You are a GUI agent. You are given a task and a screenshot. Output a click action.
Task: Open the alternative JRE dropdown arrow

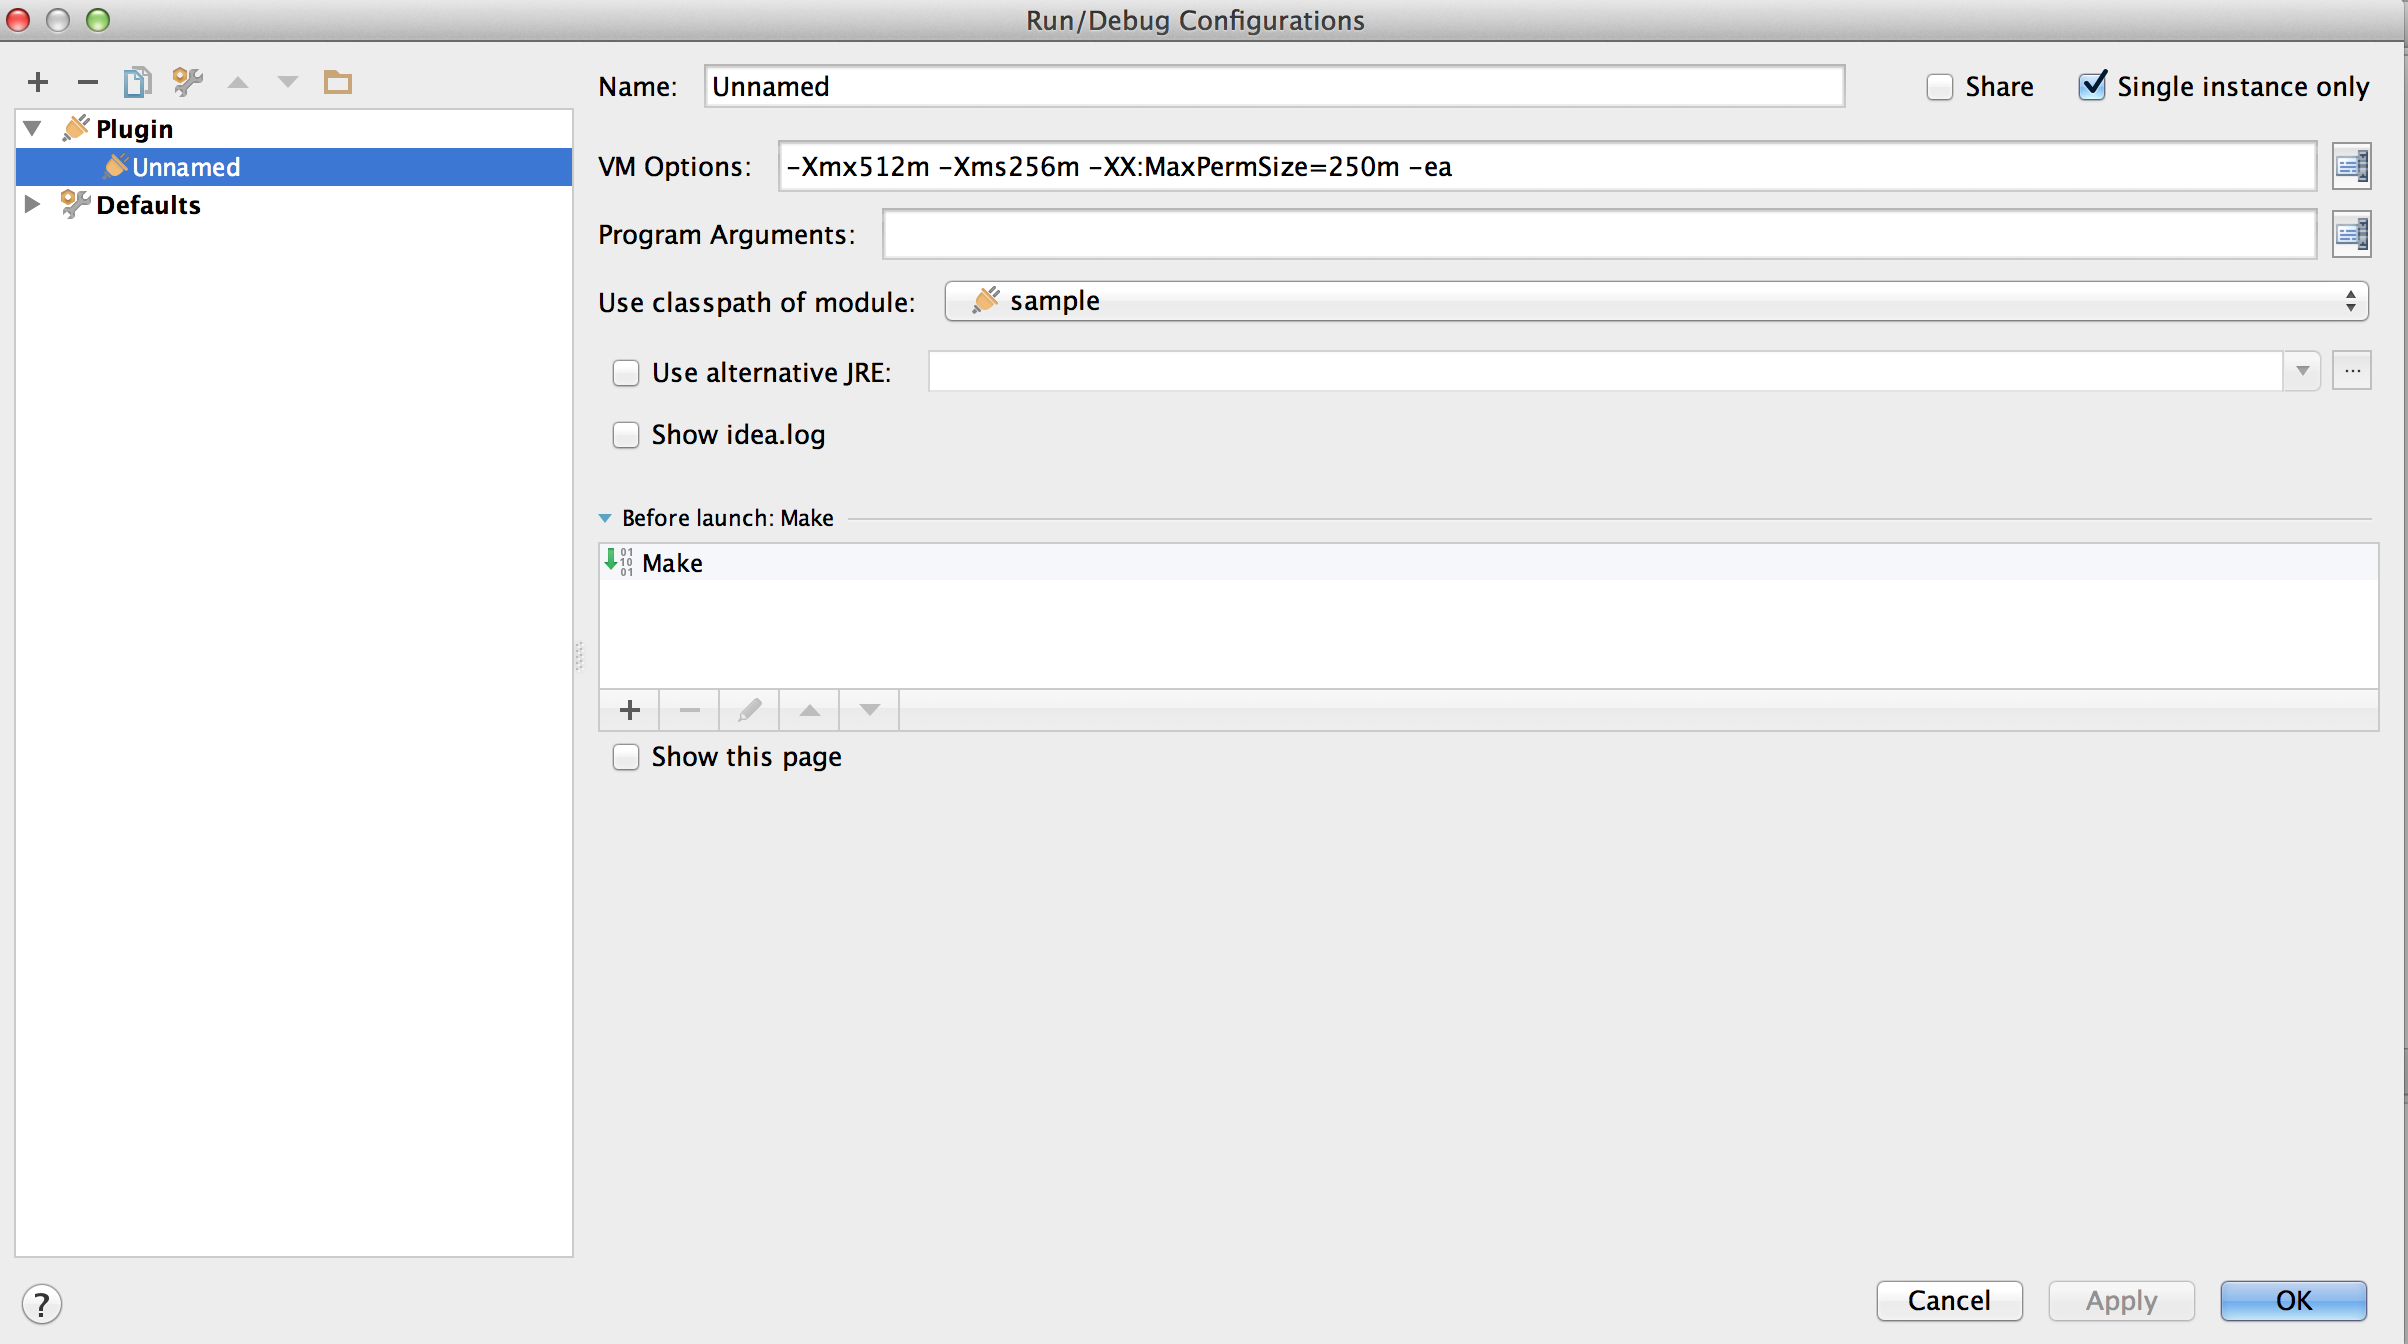coord(2302,371)
